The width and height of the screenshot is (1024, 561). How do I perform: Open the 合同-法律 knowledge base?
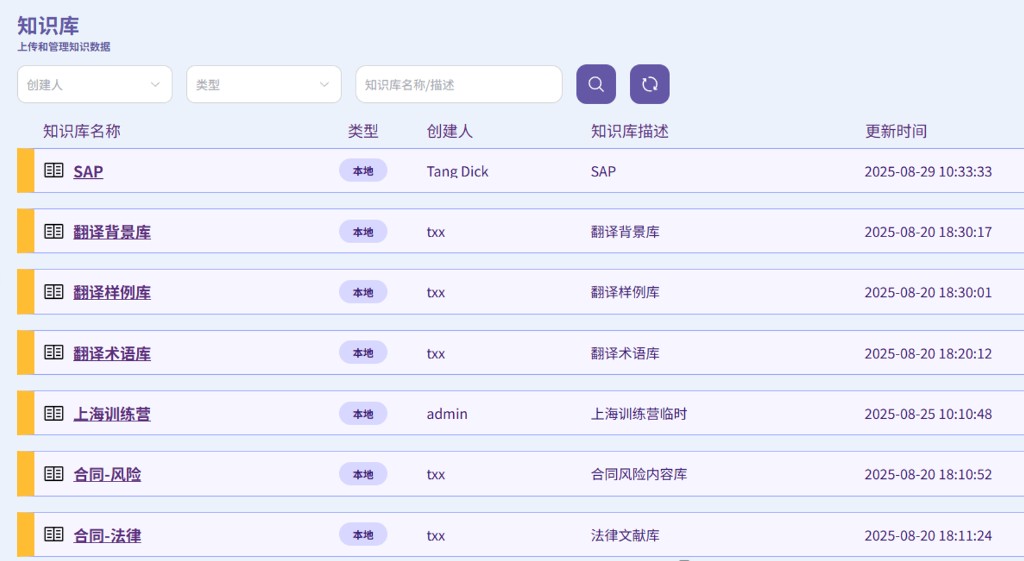tap(107, 536)
